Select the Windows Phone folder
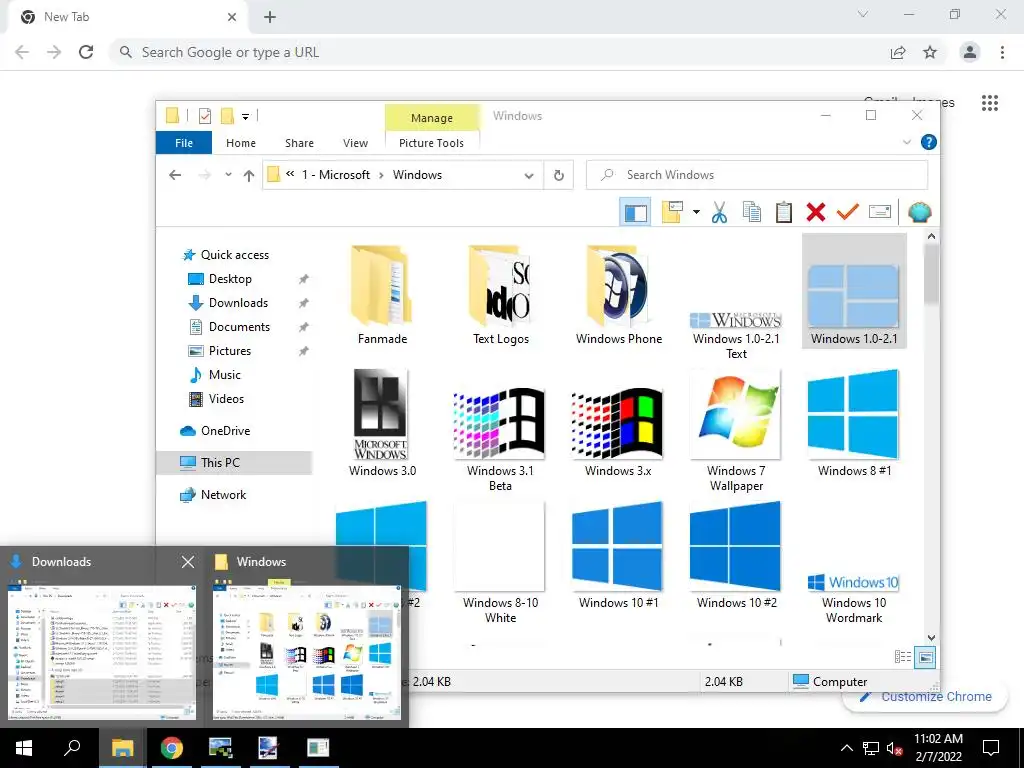Screen dimensions: 1024x768 pos(618,295)
